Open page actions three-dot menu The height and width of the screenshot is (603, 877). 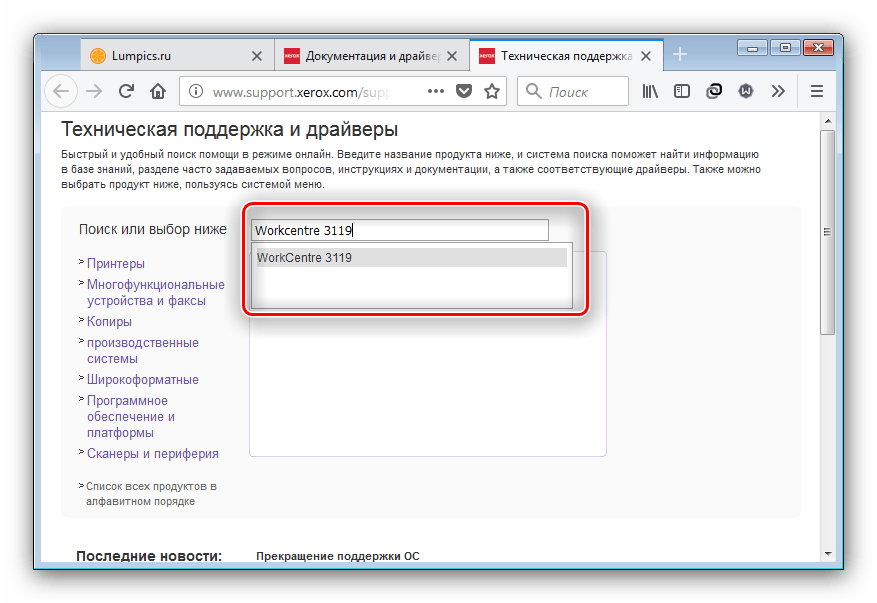(435, 91)
